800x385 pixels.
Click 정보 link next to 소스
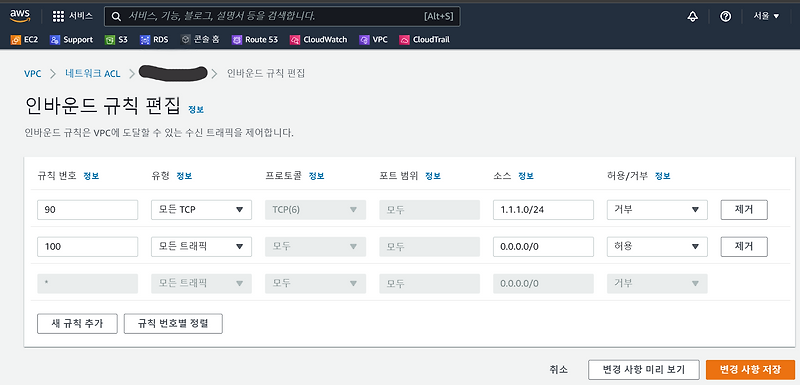526,176
